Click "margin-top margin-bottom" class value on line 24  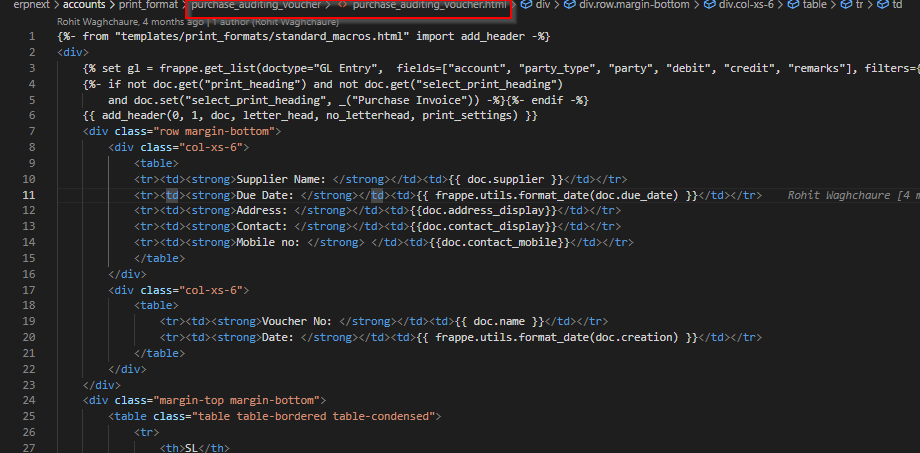tap(236, 401)
